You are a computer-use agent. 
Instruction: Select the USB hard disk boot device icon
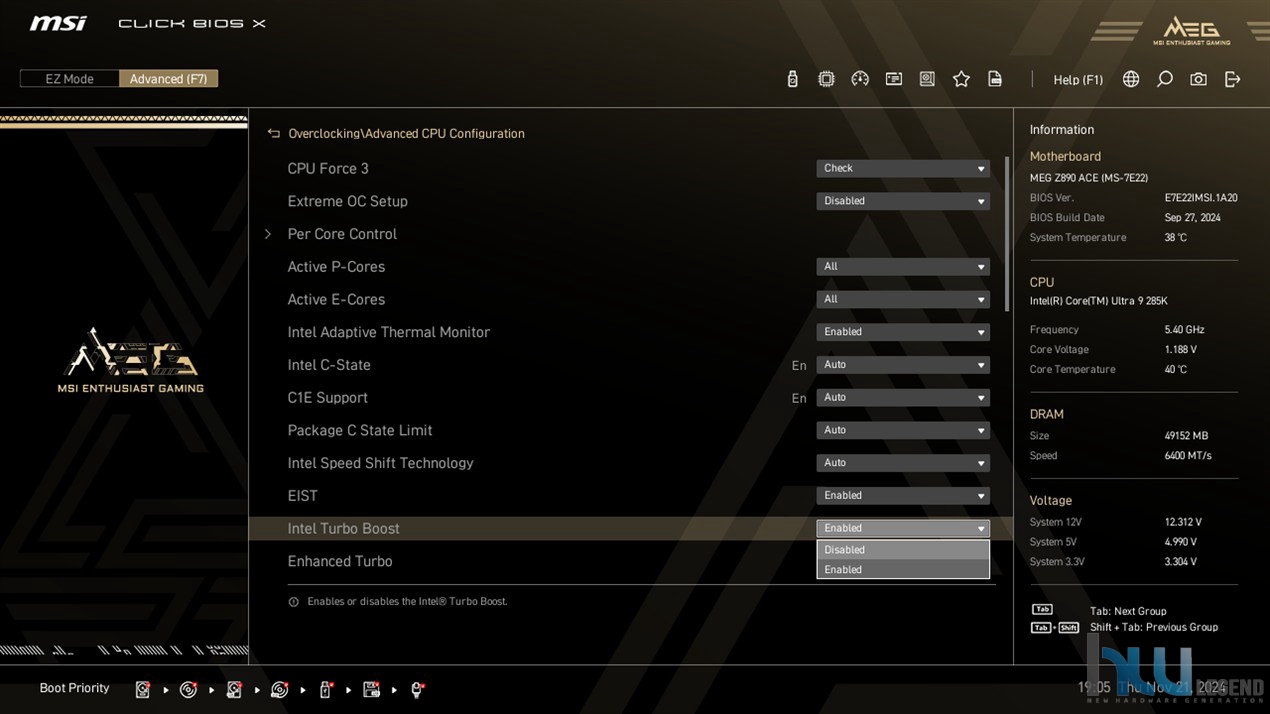point(234,689)
